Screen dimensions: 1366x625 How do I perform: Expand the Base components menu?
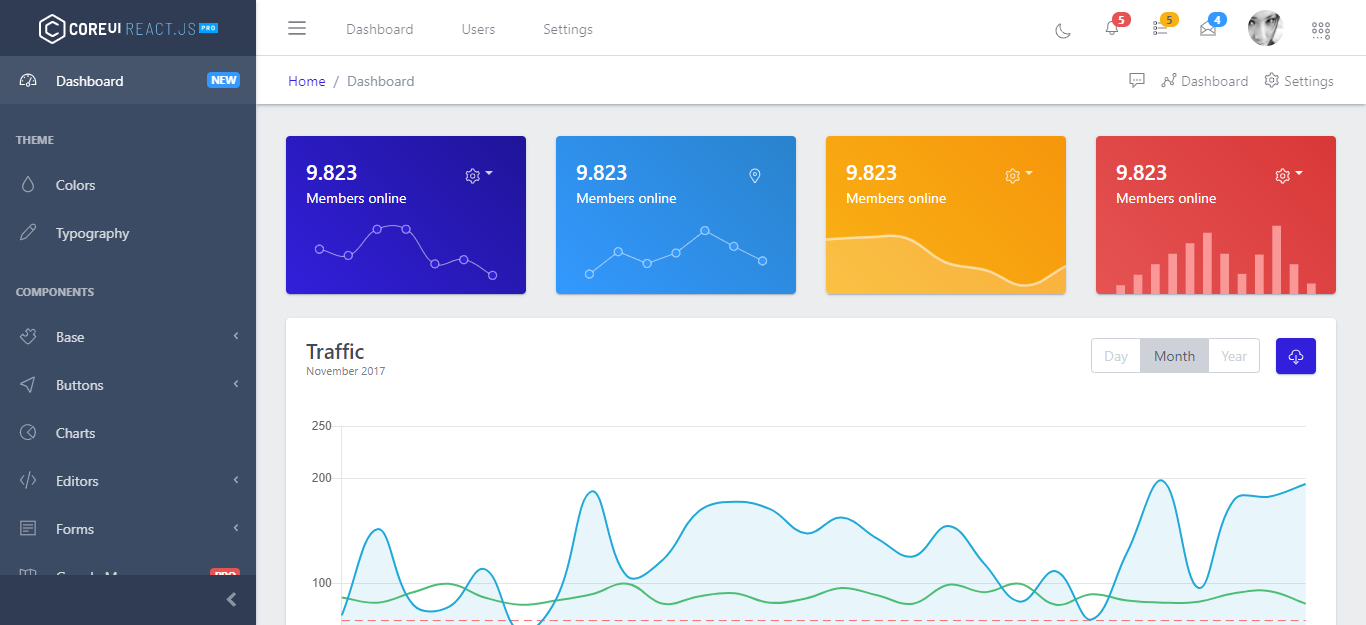click(70, 336)
